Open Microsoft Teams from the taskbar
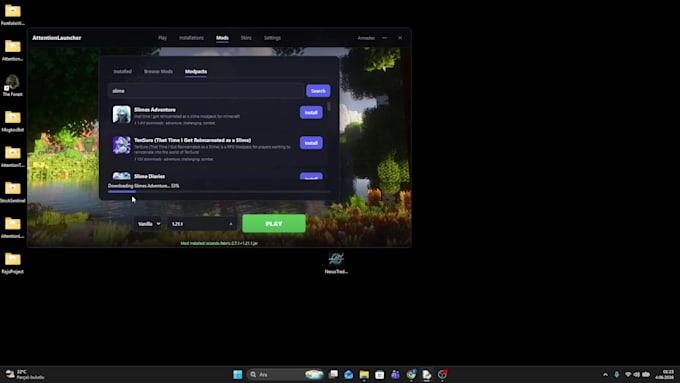This screenshot has width=680, height=383. point(395,374)
